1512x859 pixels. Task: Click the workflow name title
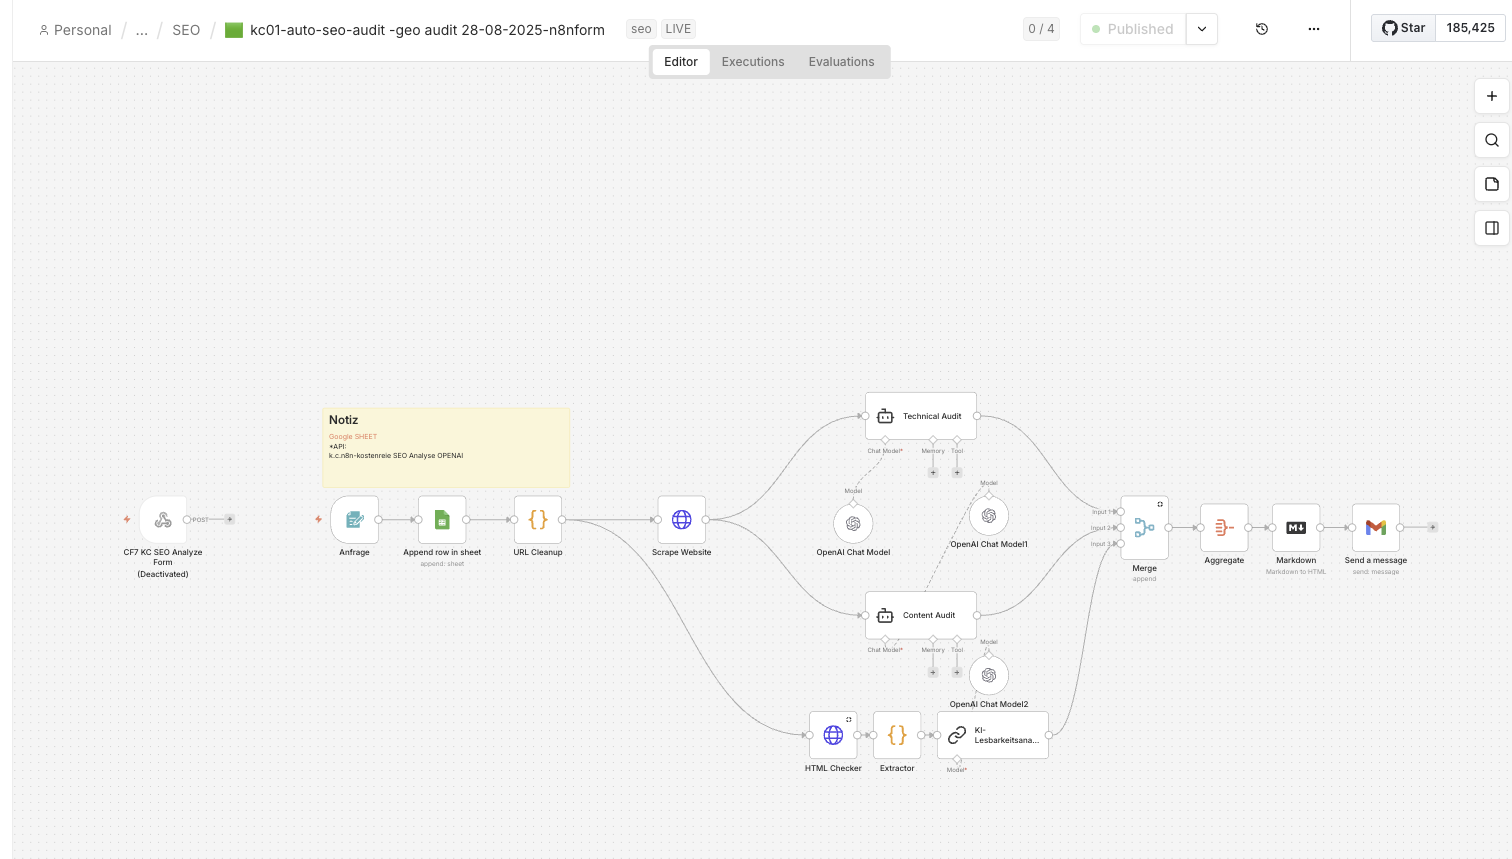click(427, 30)
